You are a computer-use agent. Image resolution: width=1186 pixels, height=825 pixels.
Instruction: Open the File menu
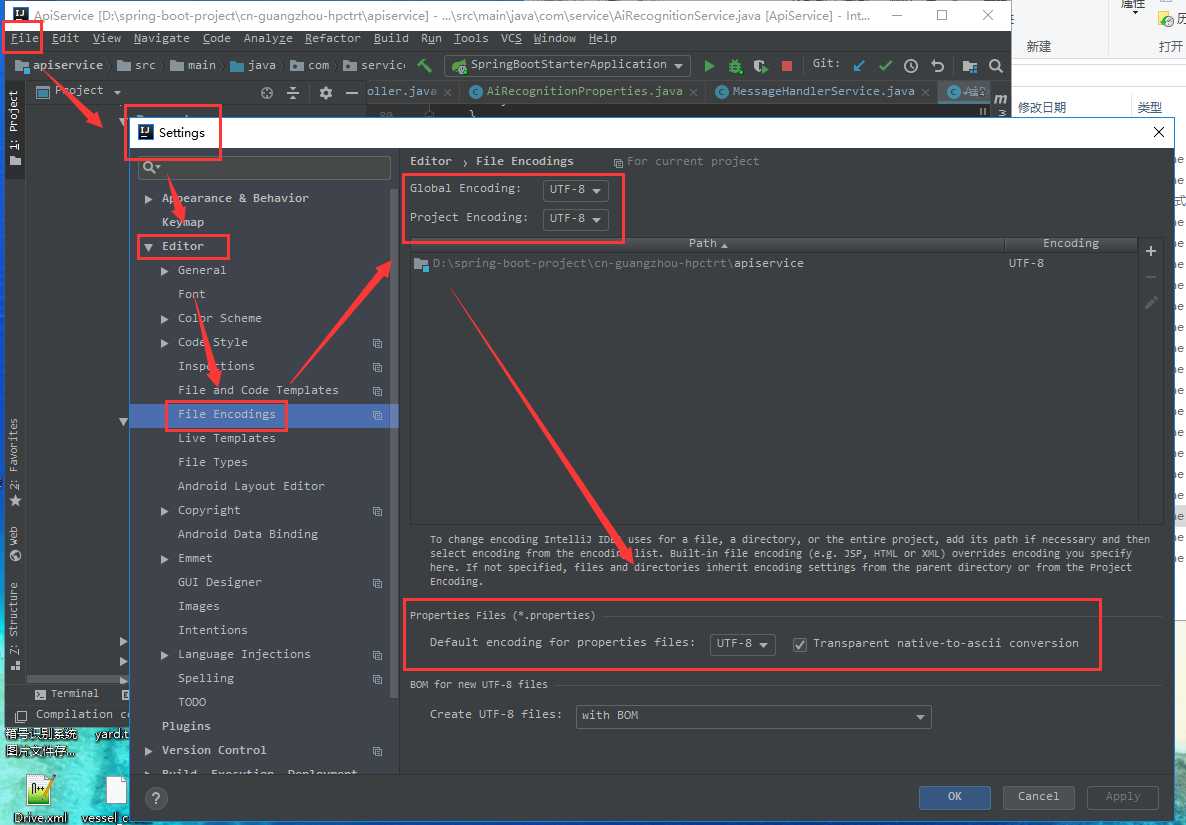tap(24, 38)
